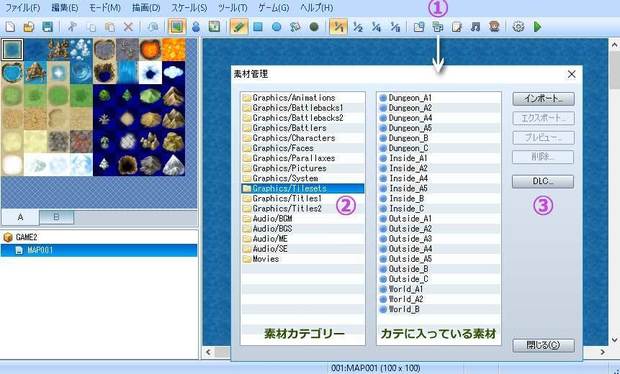Set map zoom scale to 1/8
The image size is (620, 374).
pos(395,27)
